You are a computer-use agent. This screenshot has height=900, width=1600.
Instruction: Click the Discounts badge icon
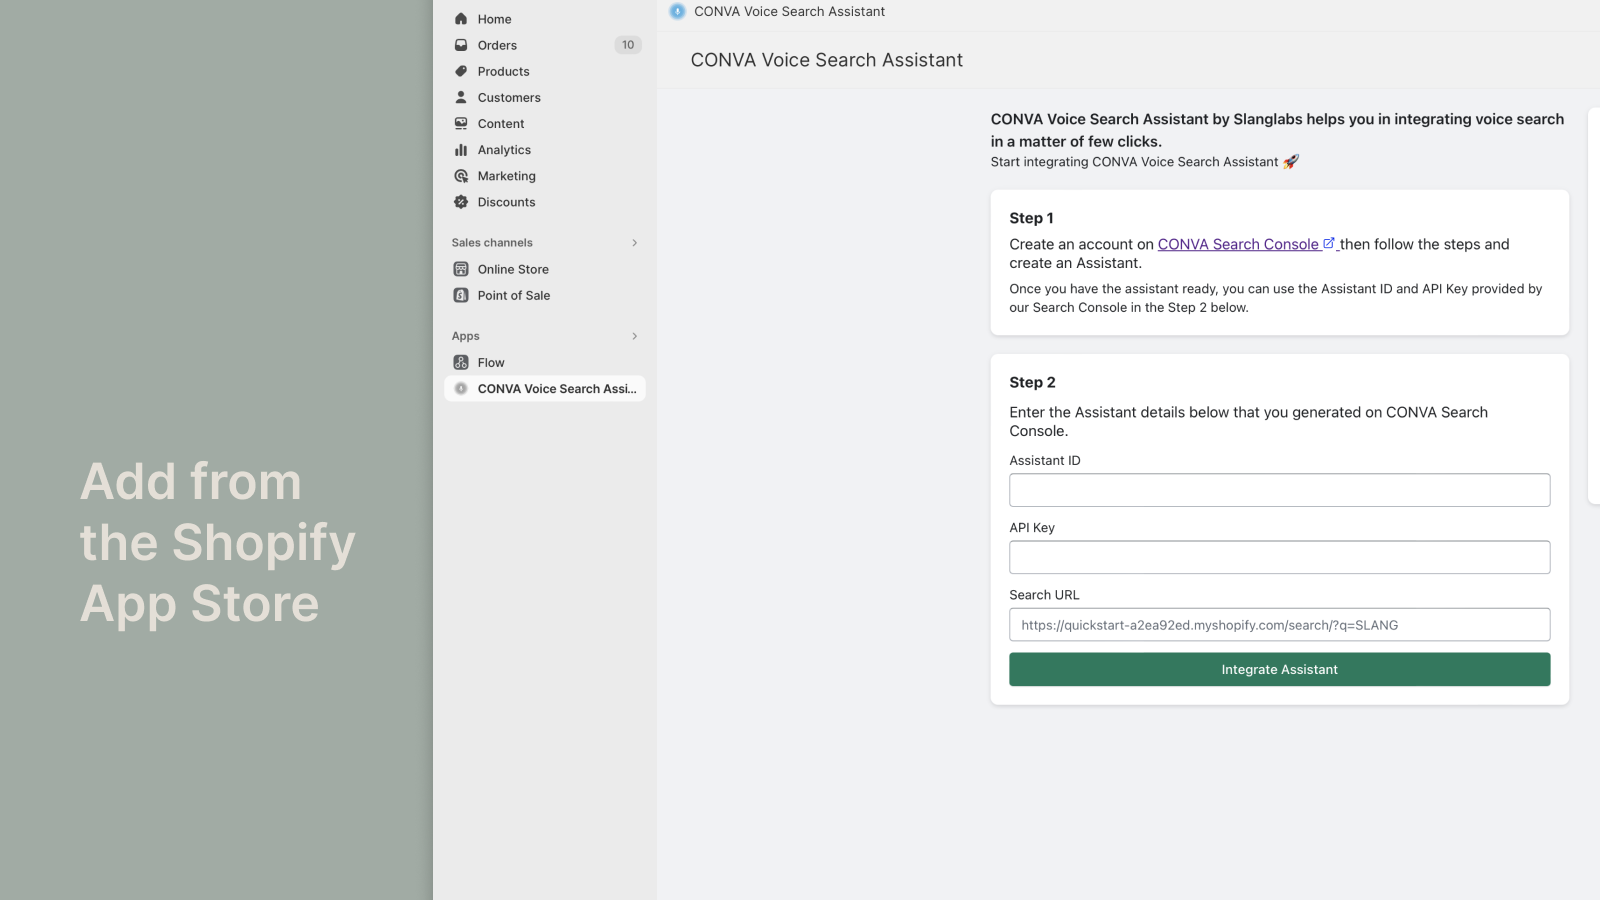461,202
